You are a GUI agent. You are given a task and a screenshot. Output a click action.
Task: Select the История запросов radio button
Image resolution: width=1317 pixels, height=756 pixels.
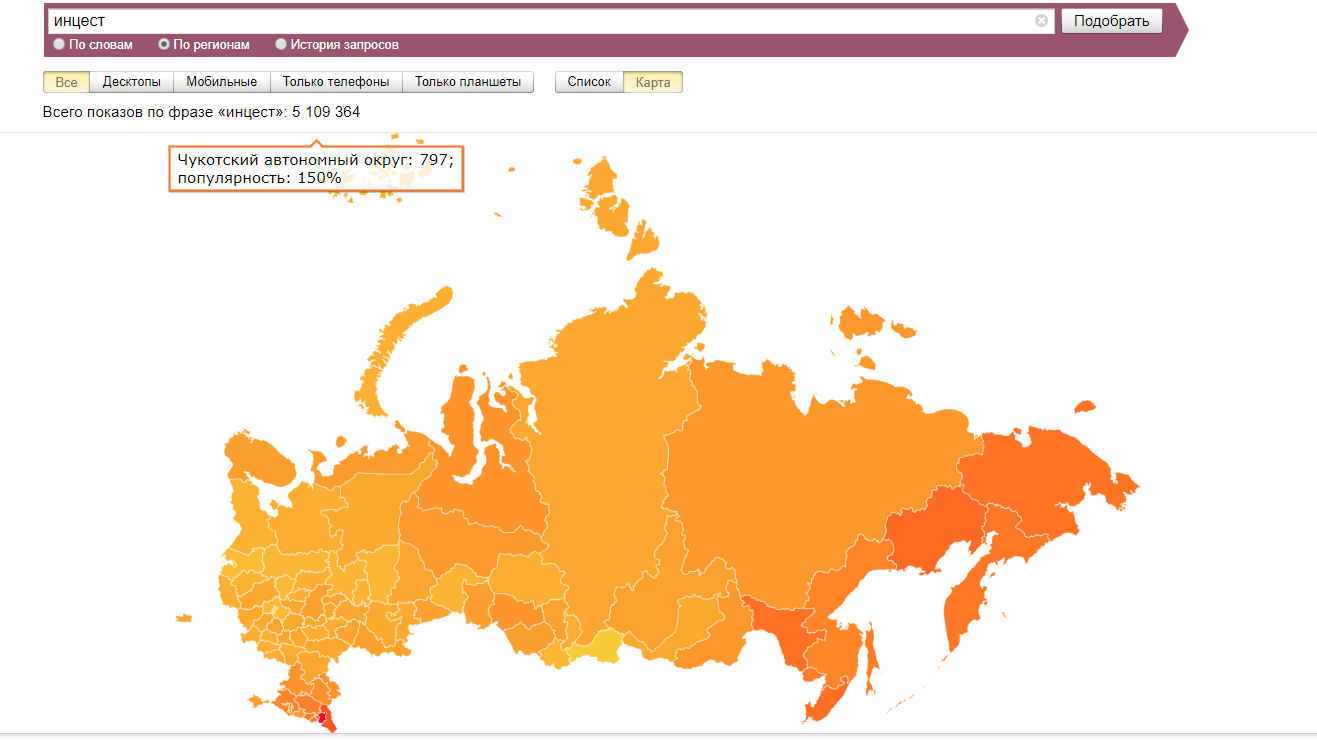coord(281,45)
